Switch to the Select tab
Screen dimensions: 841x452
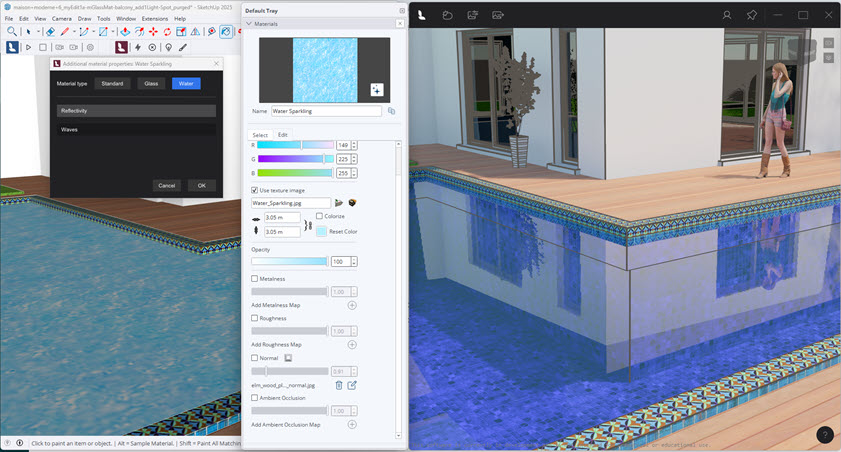[260, 135]
